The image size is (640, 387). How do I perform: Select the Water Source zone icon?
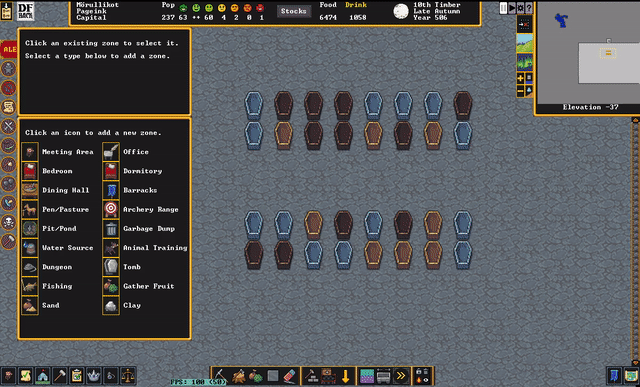(30, 248)
